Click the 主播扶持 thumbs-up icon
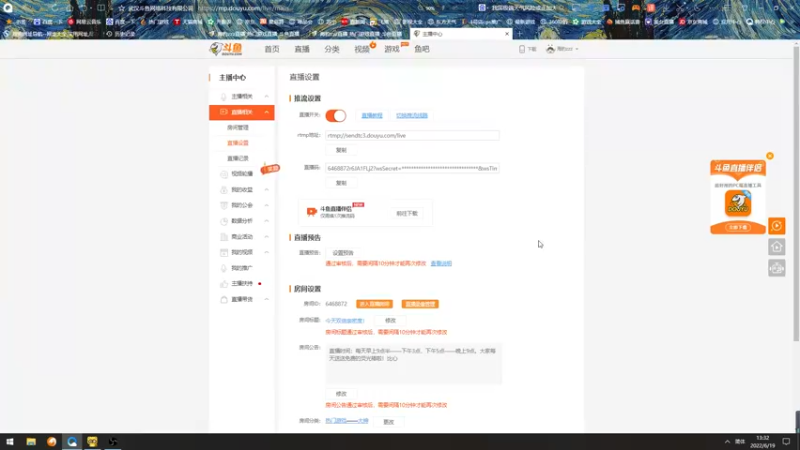This screenshot has width=800, height=450. (223, 284)
